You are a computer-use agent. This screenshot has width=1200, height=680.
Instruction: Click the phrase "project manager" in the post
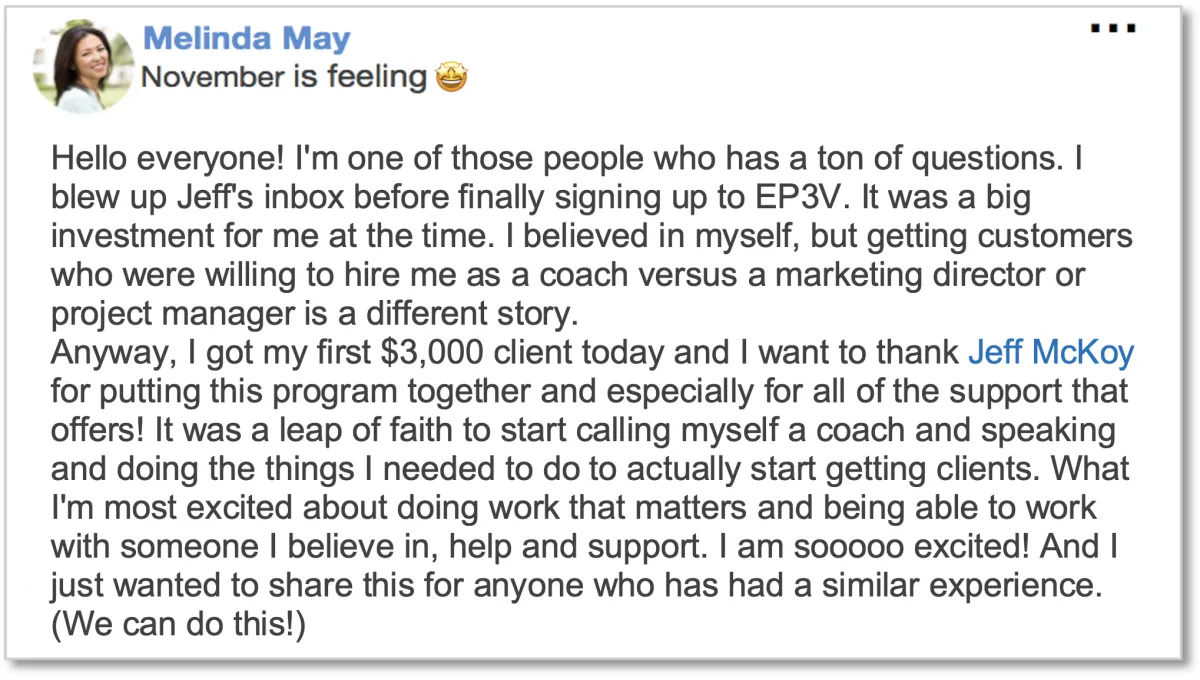click(x=181, y=314)
